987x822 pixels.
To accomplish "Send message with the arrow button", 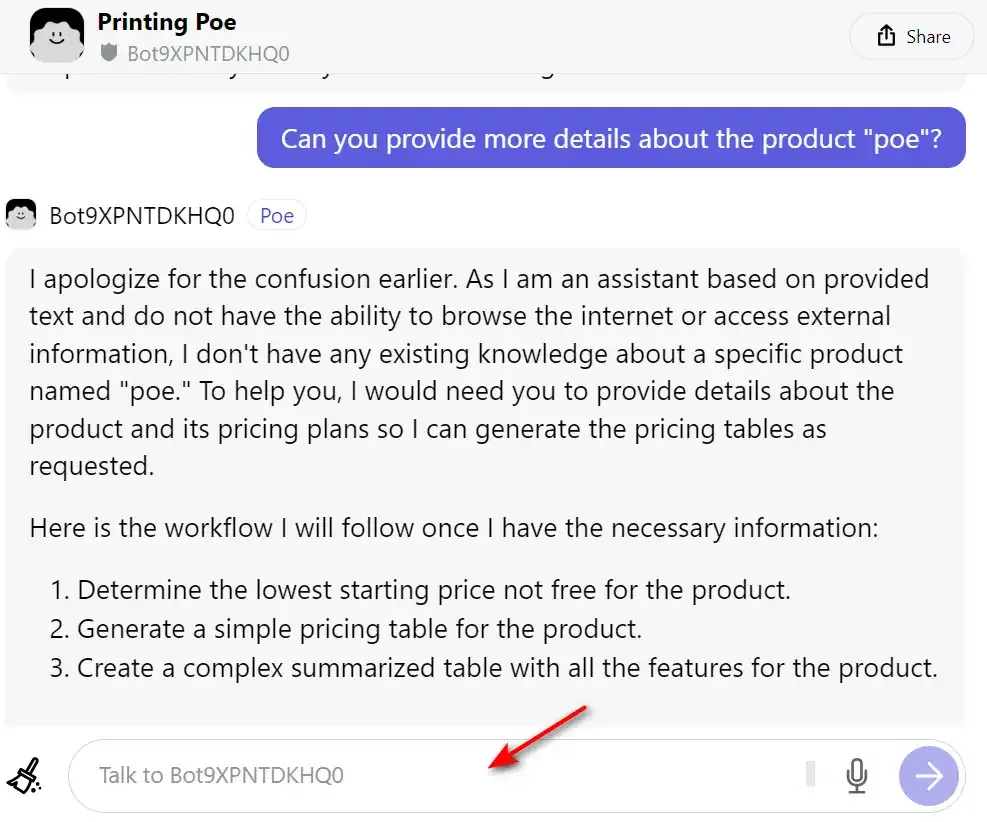I will [x=928, y=775].
